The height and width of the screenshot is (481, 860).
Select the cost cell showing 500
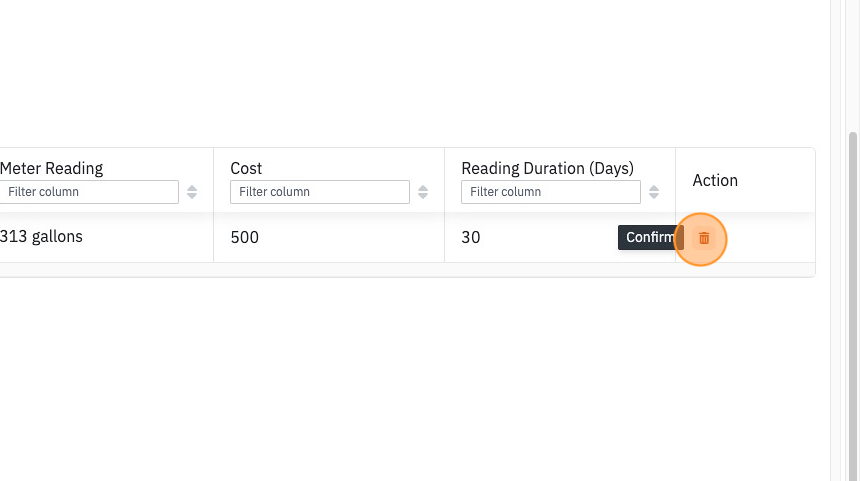(245, 237)
